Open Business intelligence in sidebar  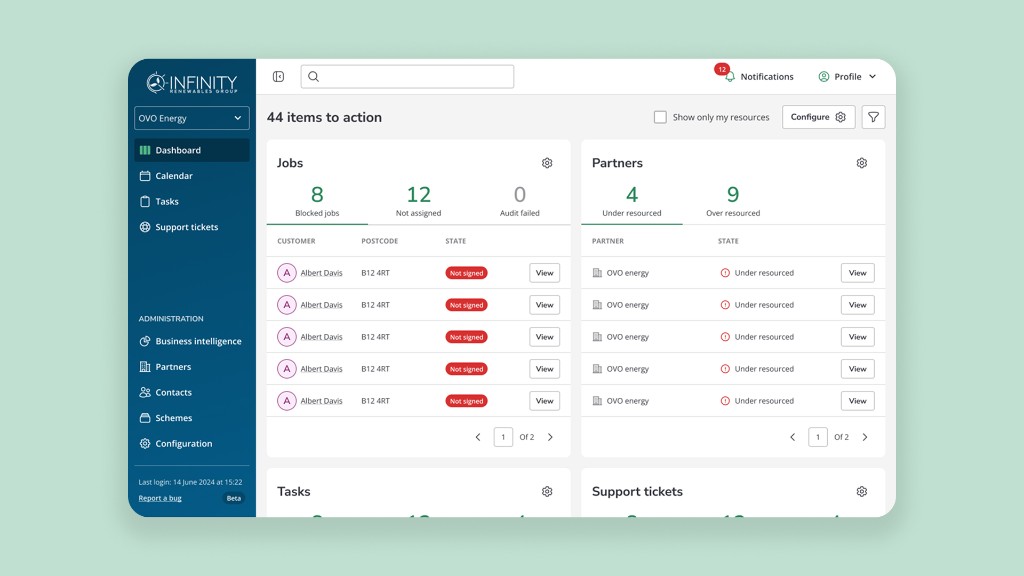191,341
